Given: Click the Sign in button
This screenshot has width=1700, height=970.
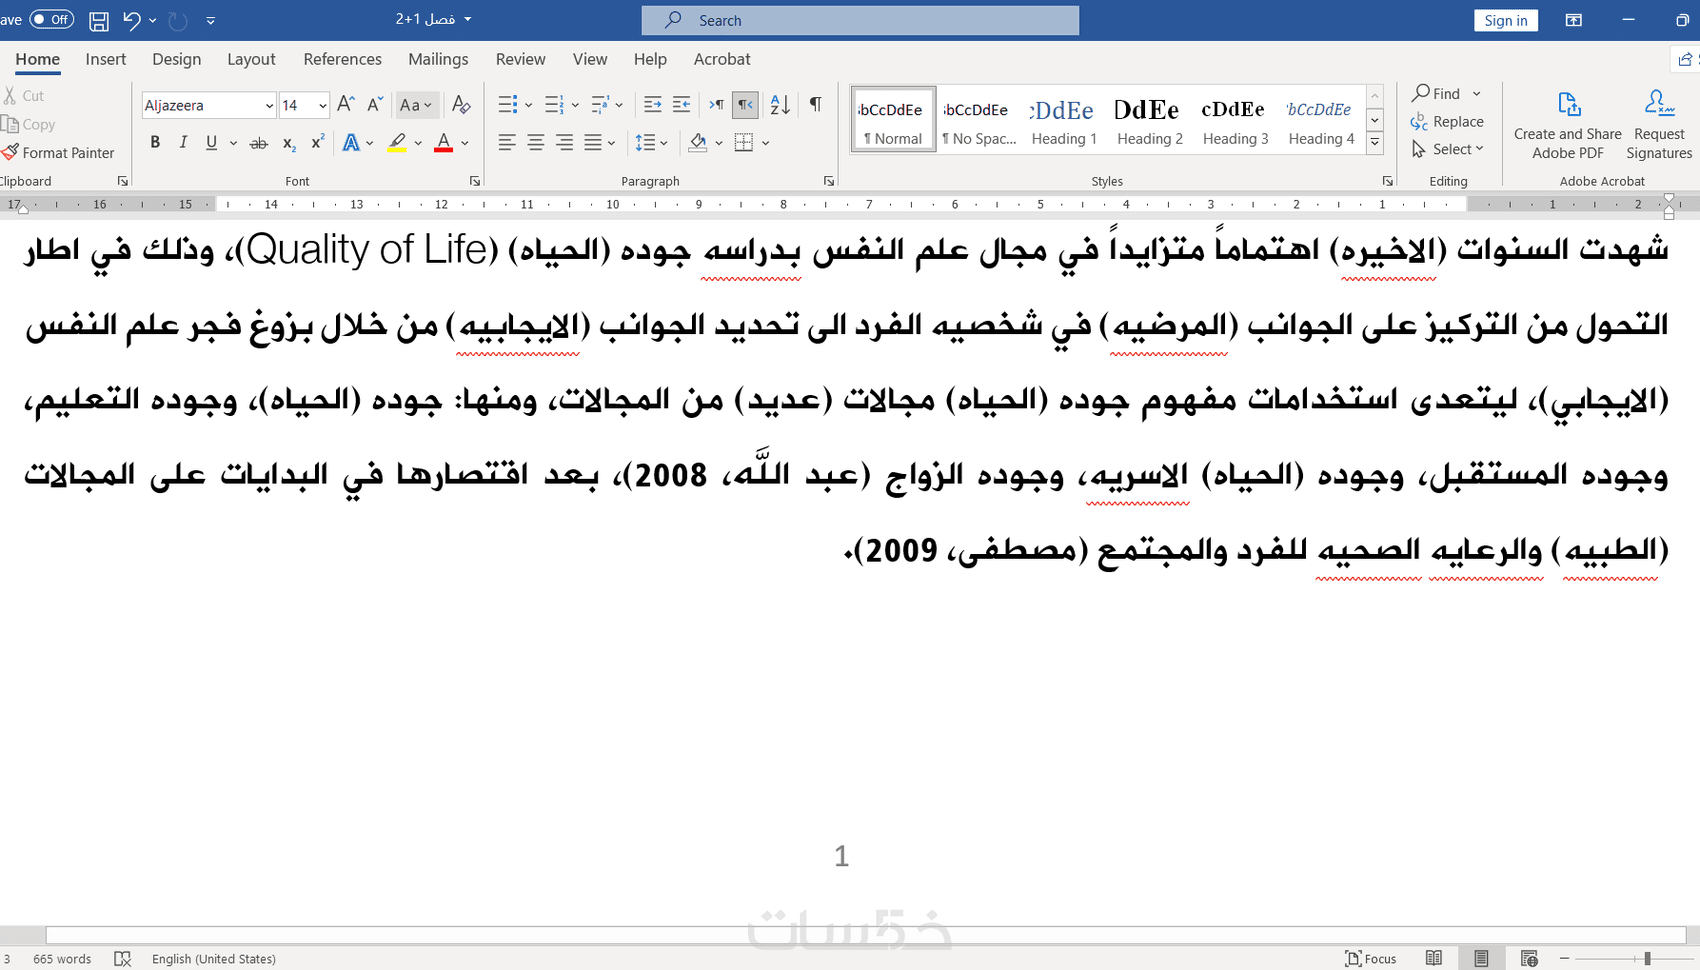Looking at the screenshot, I should [1506, 20].
